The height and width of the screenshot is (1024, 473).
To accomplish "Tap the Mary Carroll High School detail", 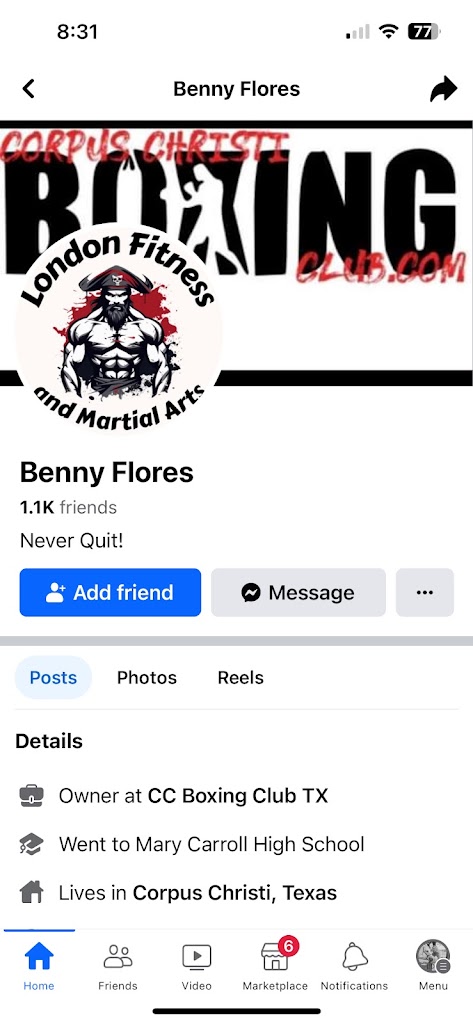I will click(x=211, y=844).
